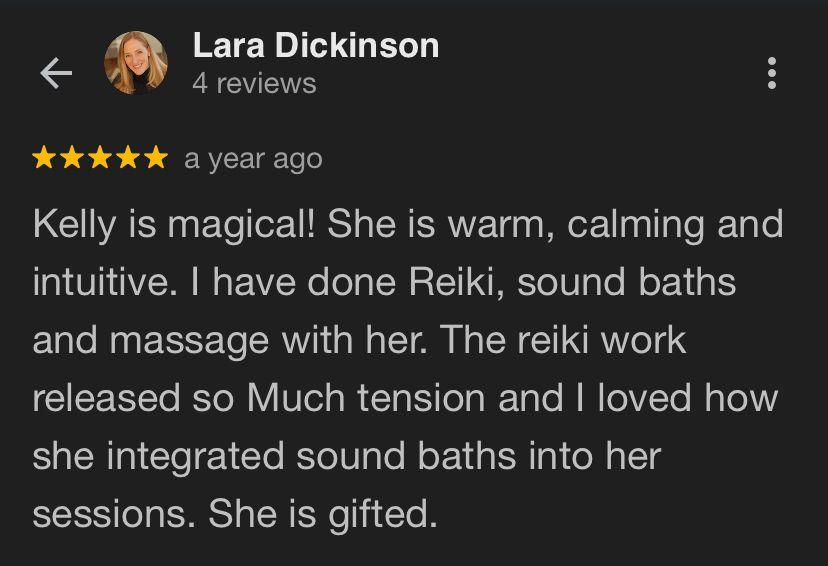Image resolution: width=828 pixels, height=566 pixels.
Task: Click the closing sentence 'She is gifted.'
Action: (323, 514)
